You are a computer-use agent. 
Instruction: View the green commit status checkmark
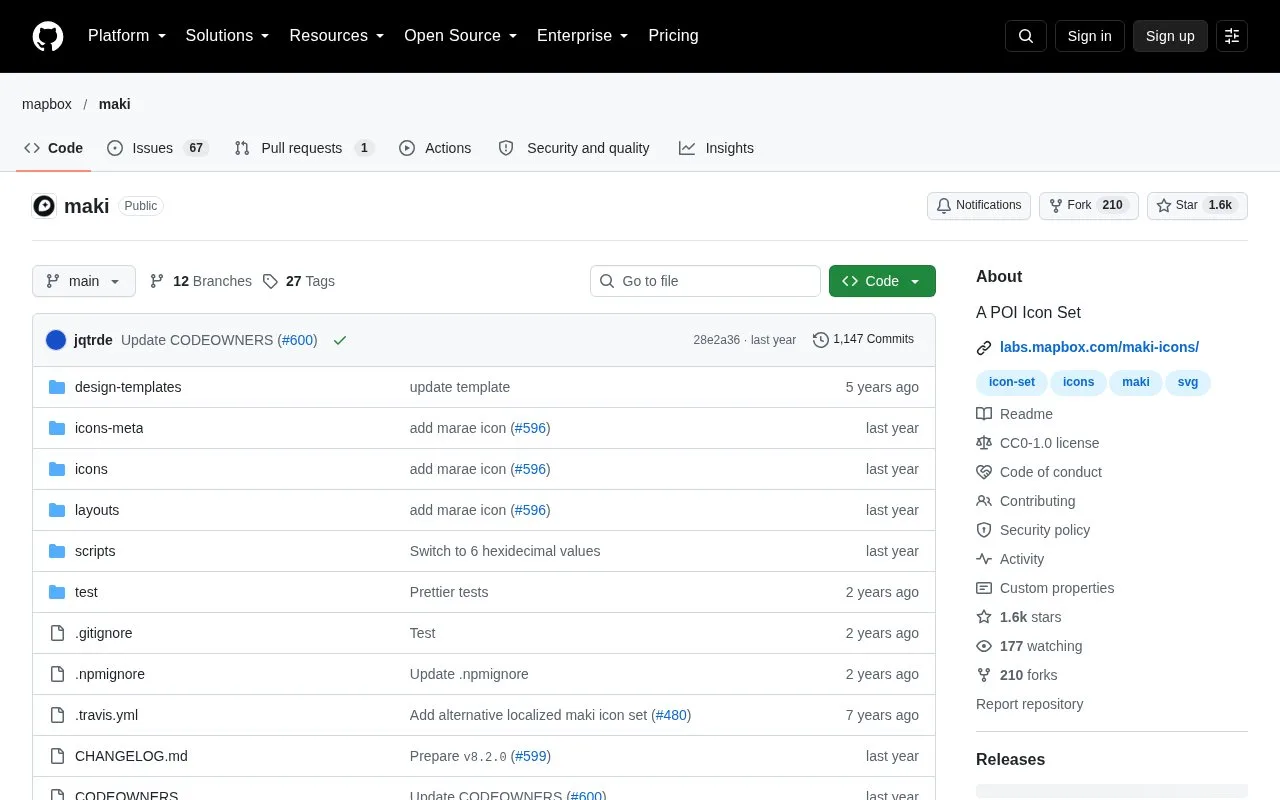(340, 340)
